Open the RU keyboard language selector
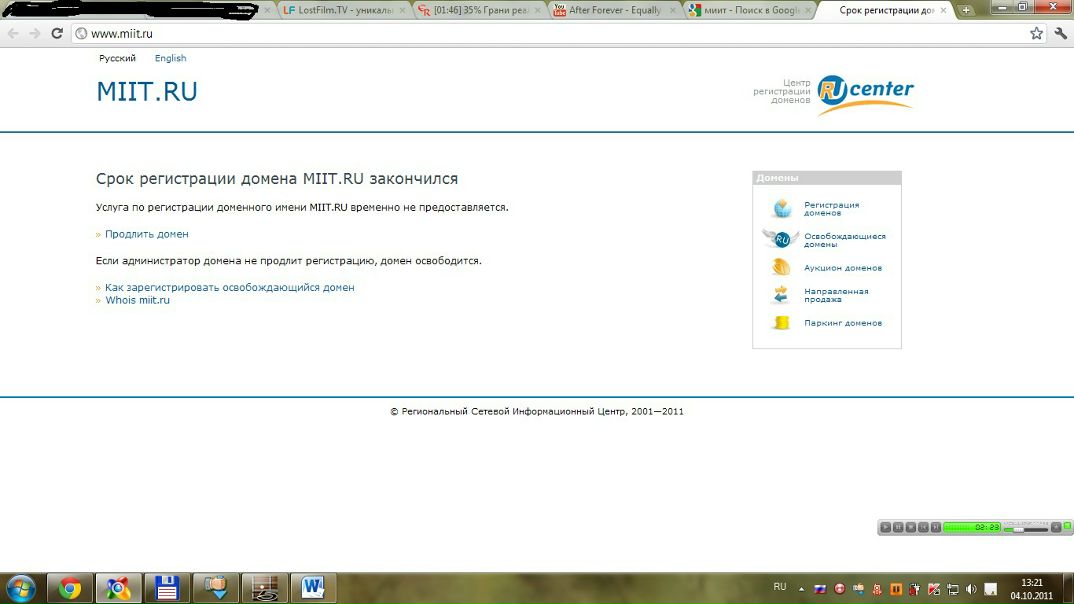 point(780,587)
